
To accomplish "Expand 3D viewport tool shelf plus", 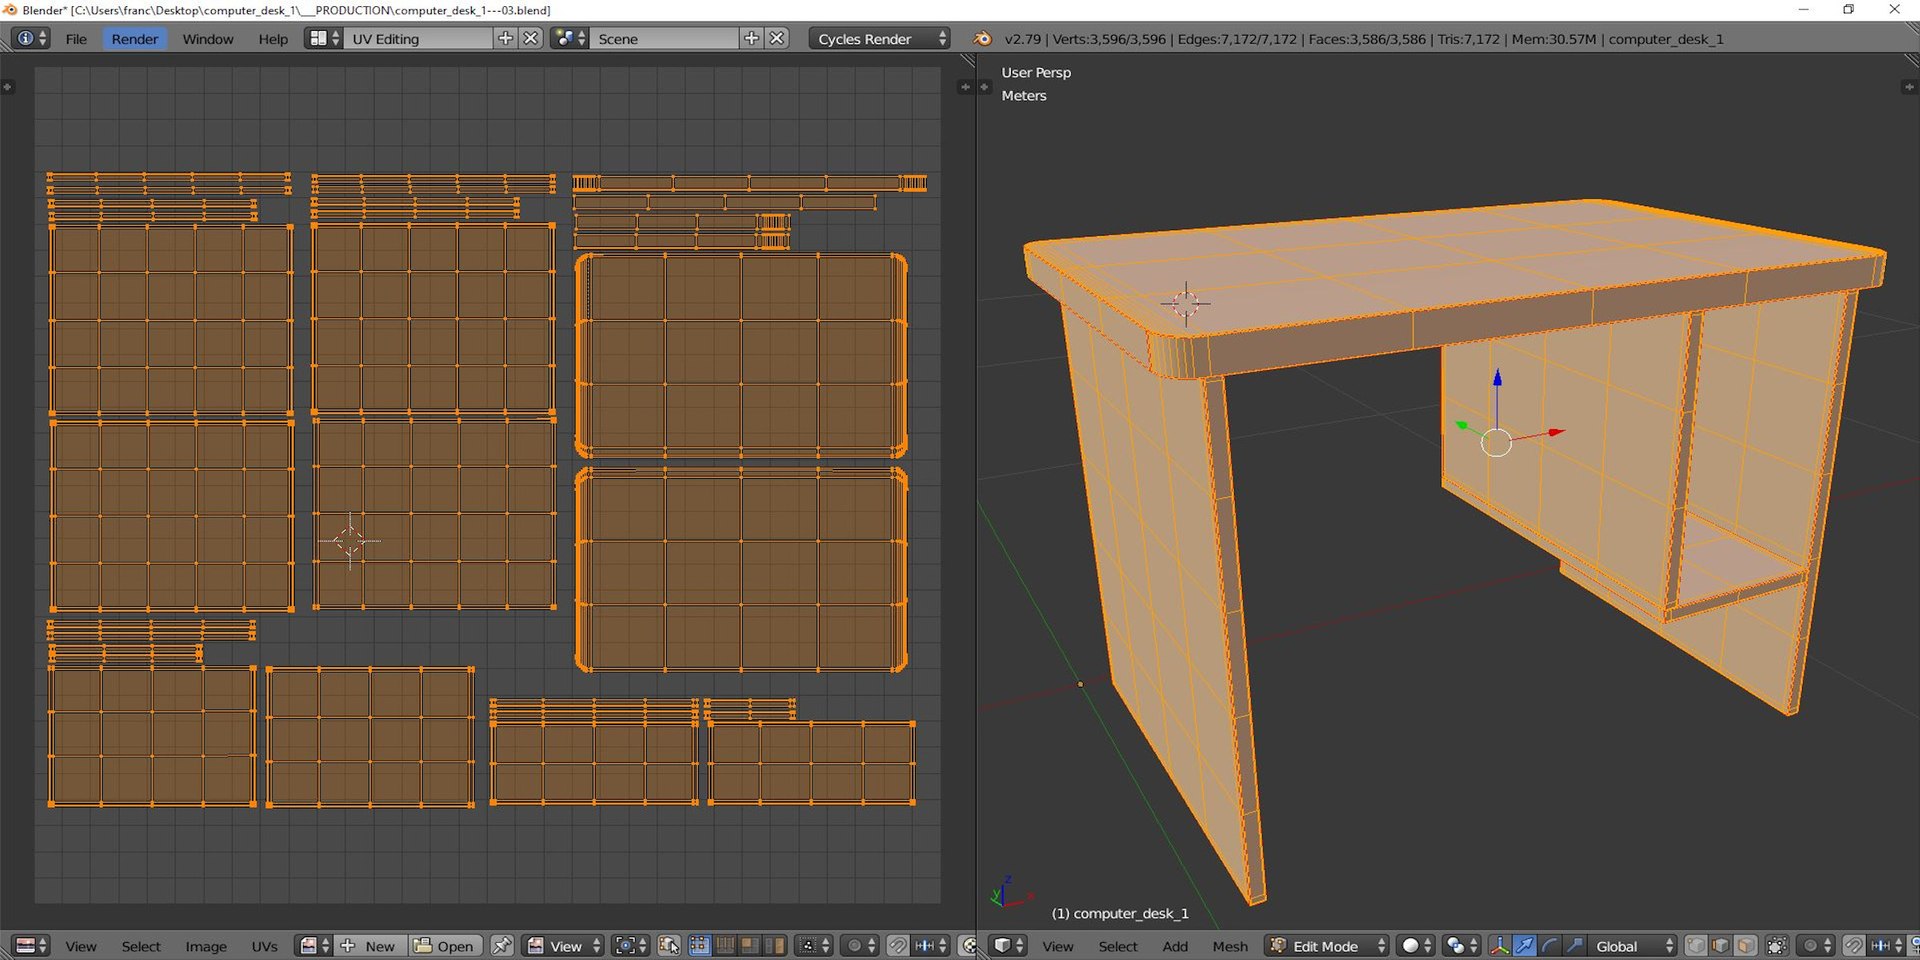I will [985, 87].
